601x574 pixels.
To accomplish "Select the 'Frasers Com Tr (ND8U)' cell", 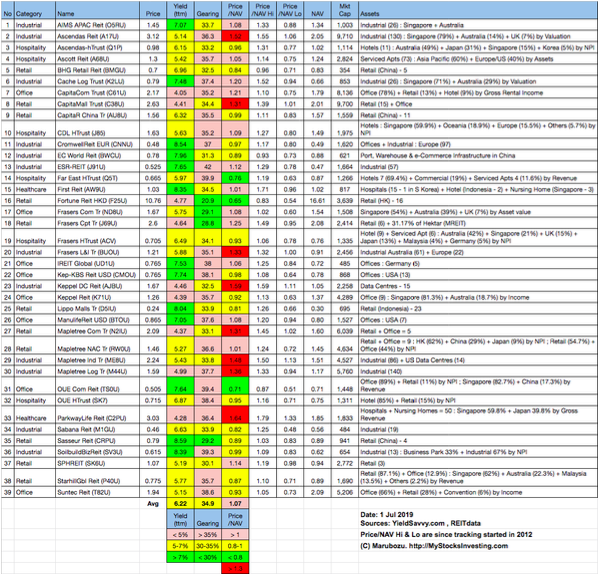I will (98, 212).
